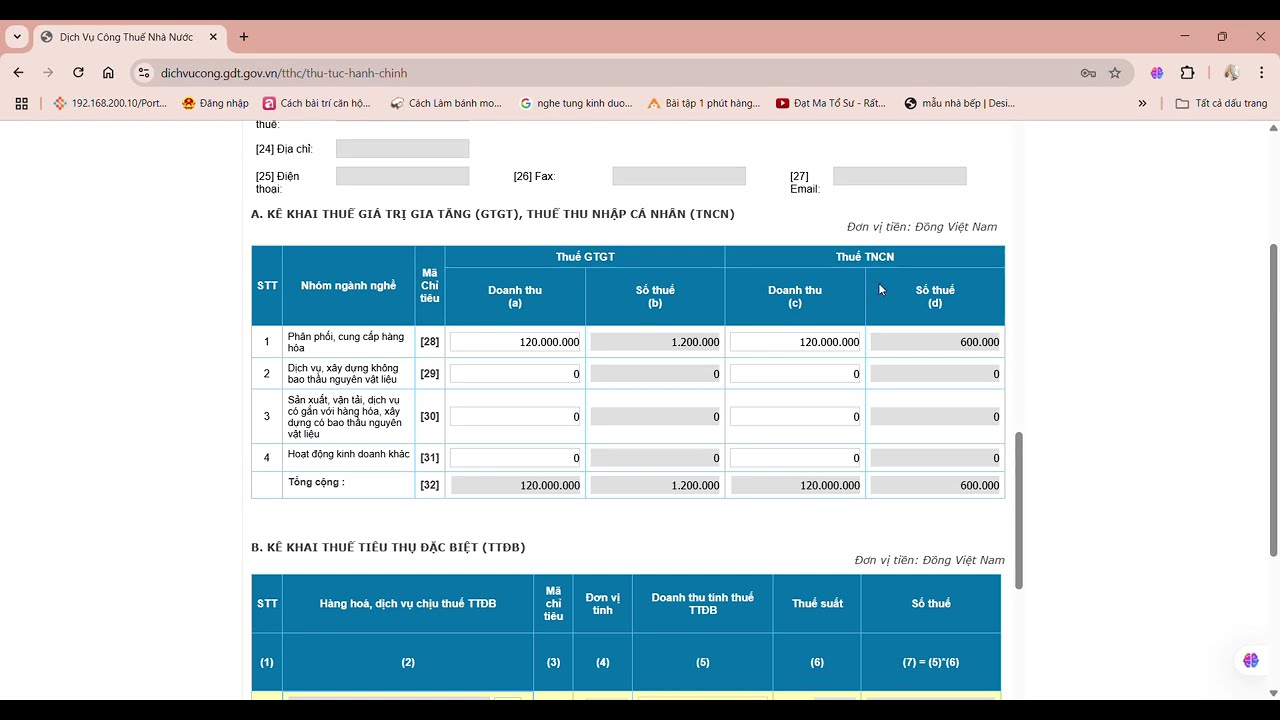The height and width of the screenshot is (720, 1280).
Task: Edit GTGT Doanh thu for row [30]
Action: tap(515, 416)
